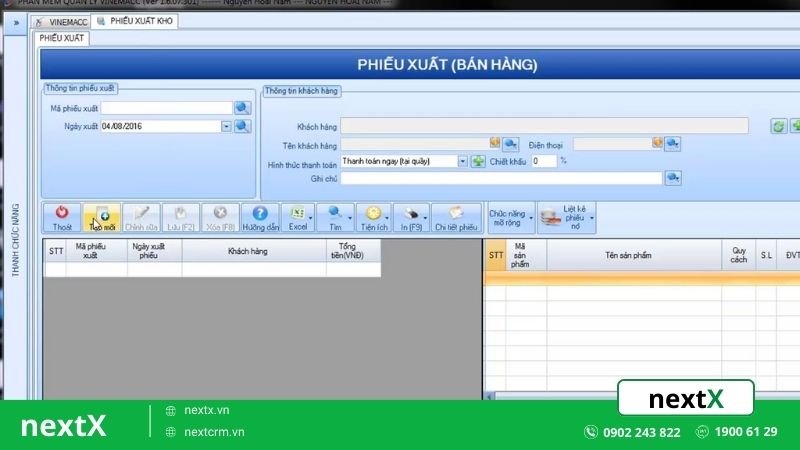Click the Ngày xuất phiếu column header
This screenshot has height=450, width=800.
155,251
